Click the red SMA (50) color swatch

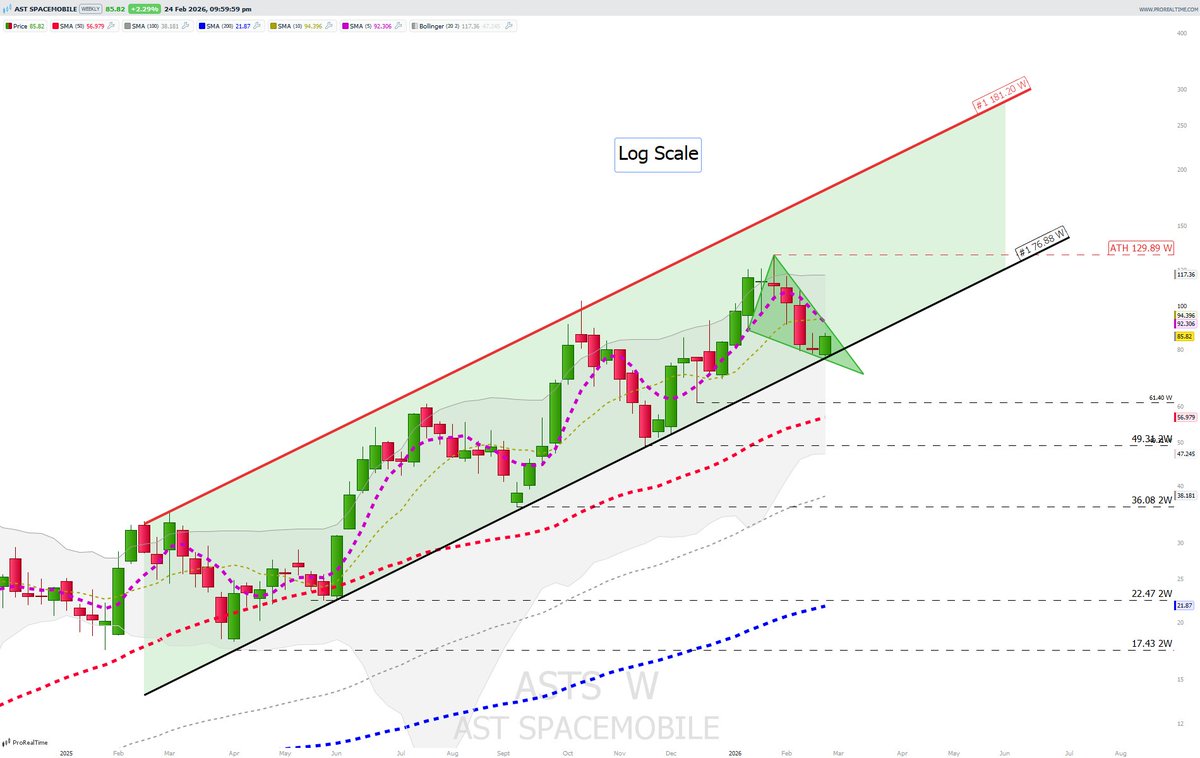click(55, 26)
